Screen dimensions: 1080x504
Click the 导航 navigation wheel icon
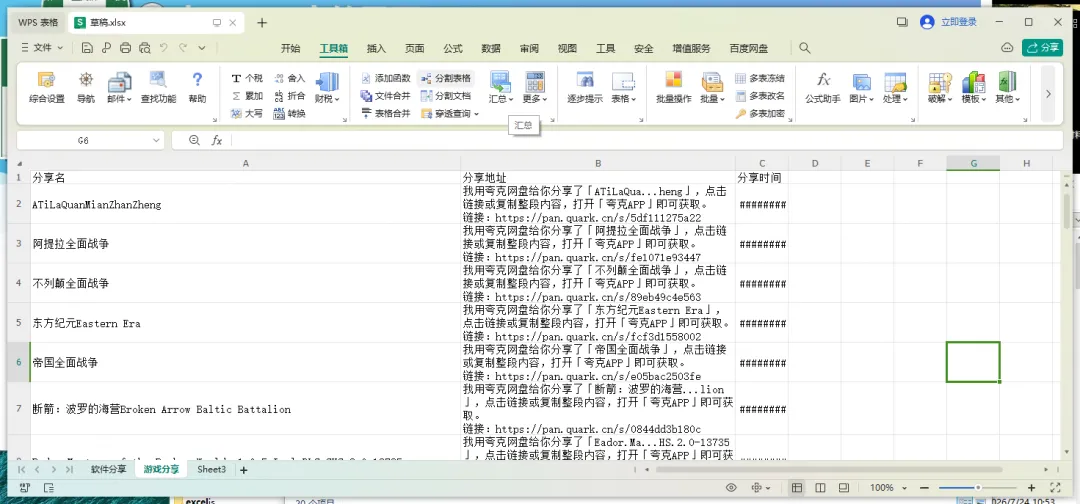86,87
